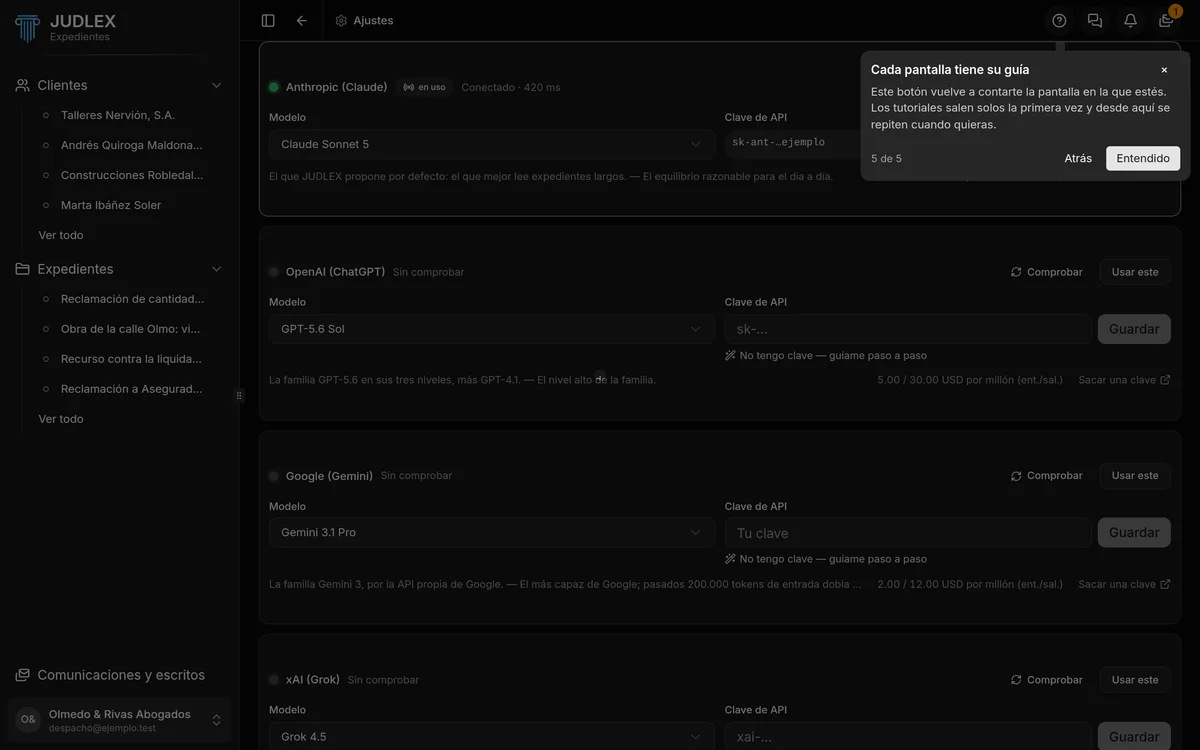Click the JUDLEX logo icon
This screenshot has height=750, width=1200.
(x=27, y=27)
